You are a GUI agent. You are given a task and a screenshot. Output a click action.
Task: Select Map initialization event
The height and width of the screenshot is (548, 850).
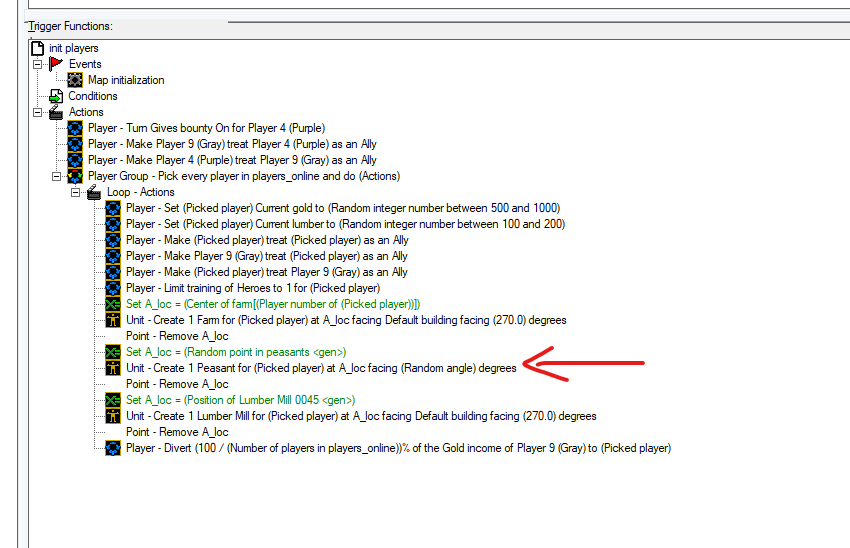[x=126, y=80]
